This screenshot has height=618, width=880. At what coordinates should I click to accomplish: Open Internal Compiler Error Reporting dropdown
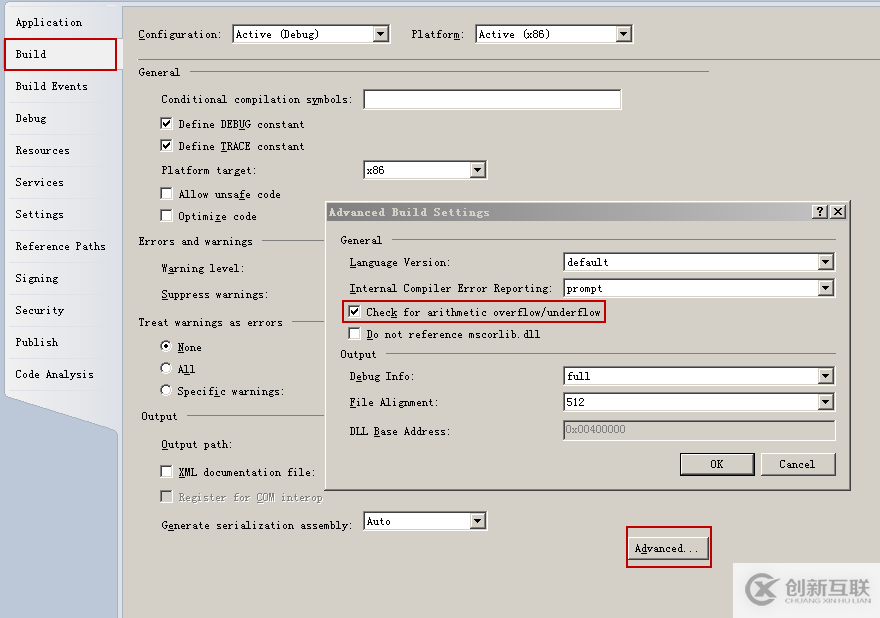point(825,289)
